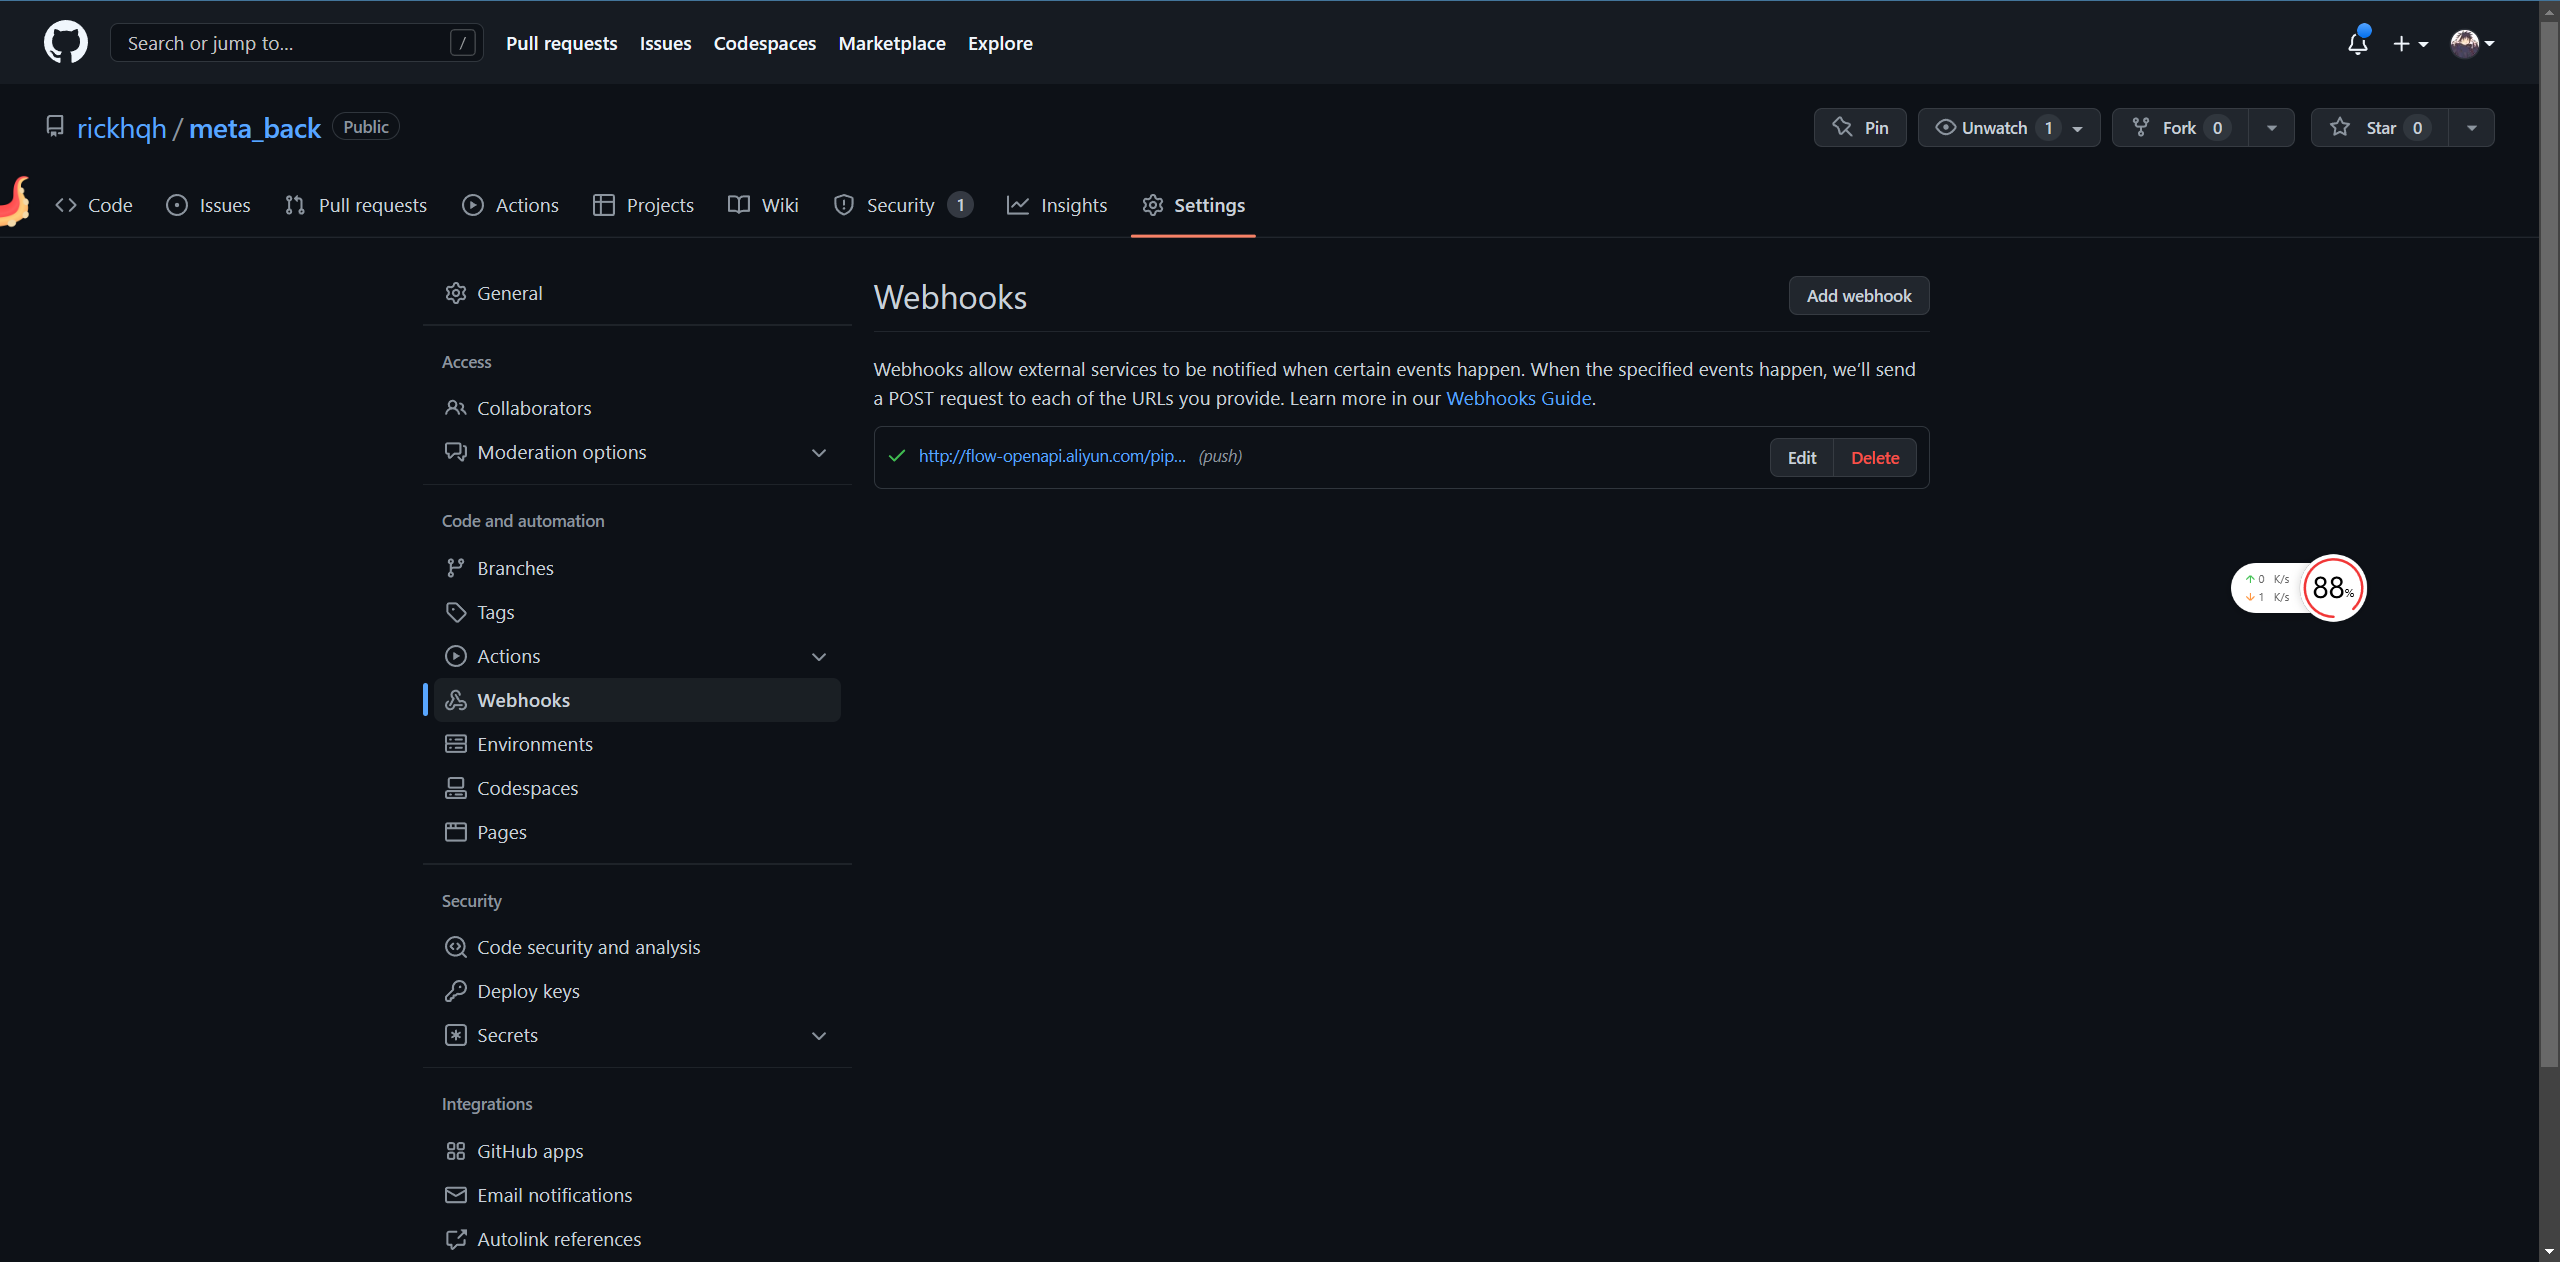2560x1262 pixels.
Task: Expand the Fork options caret
Action: point(2272,128)
